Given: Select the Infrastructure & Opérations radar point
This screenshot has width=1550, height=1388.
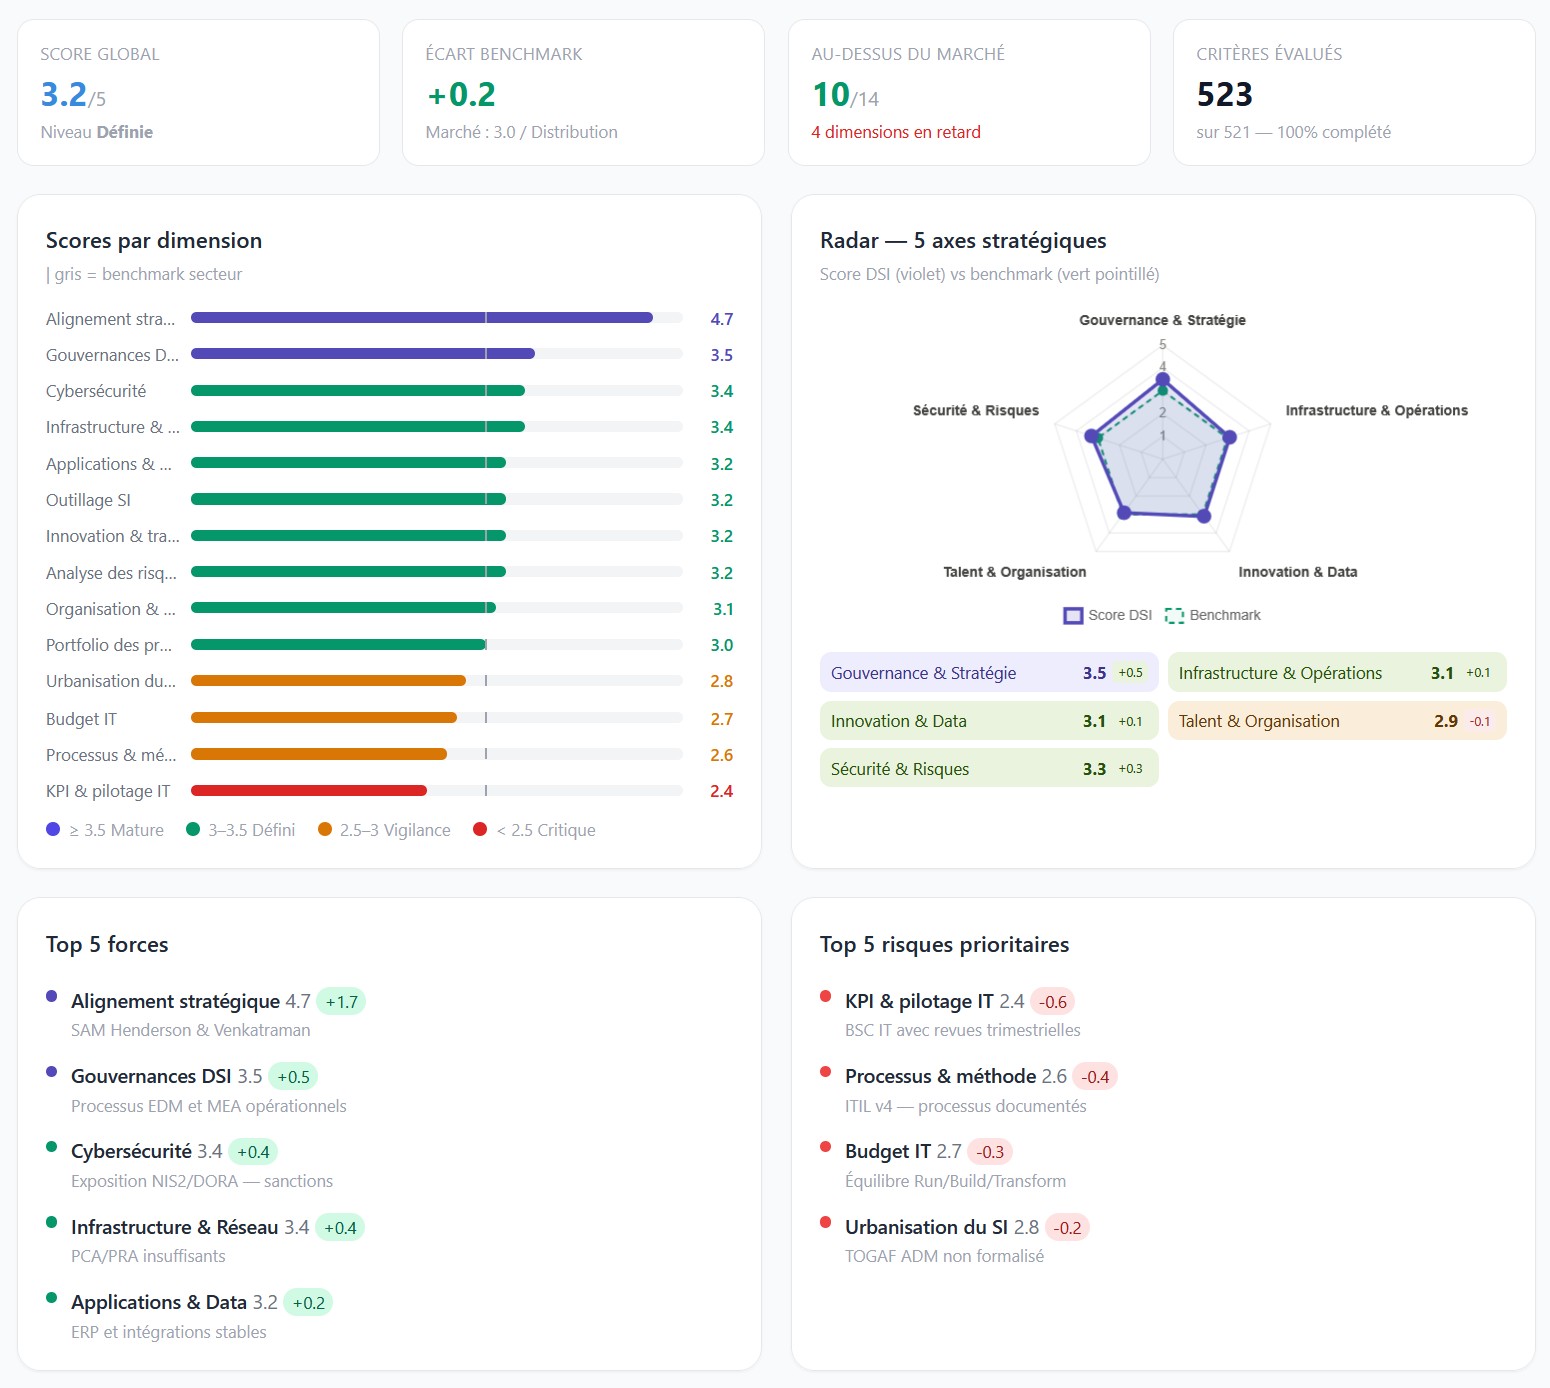Looking at the screenshot, I should [x=1230, y=437].
